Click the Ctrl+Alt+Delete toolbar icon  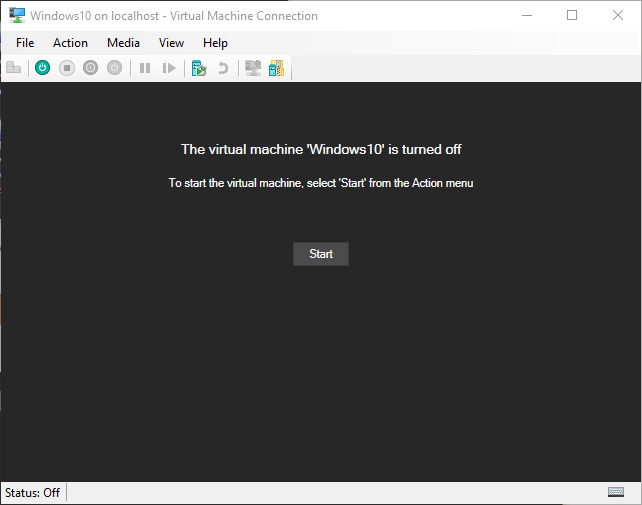tap(14, 68)
